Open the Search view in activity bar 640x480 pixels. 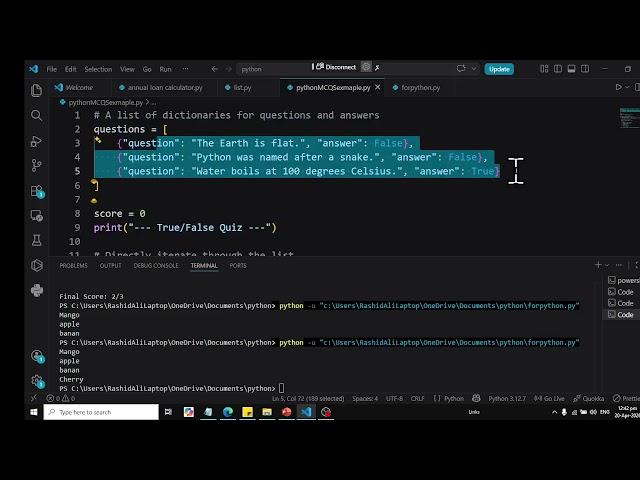(x=36, y=116)
